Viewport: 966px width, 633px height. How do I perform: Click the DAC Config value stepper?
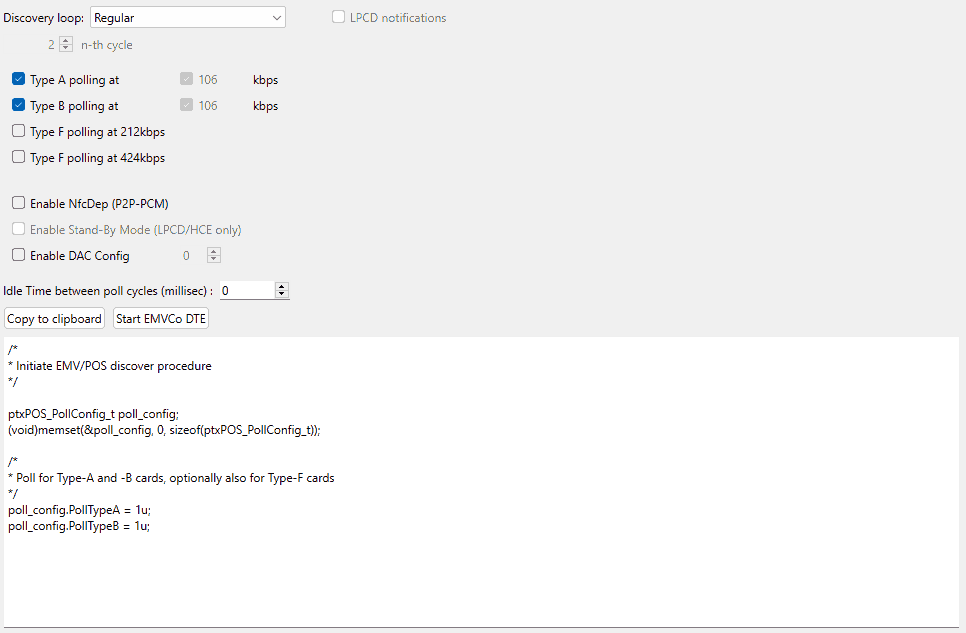214,255
